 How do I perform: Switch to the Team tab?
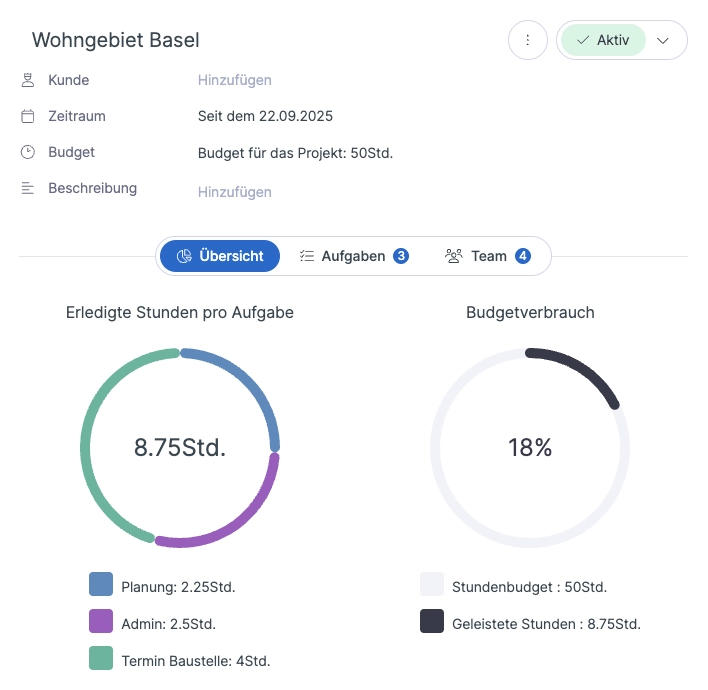point(488,256)
